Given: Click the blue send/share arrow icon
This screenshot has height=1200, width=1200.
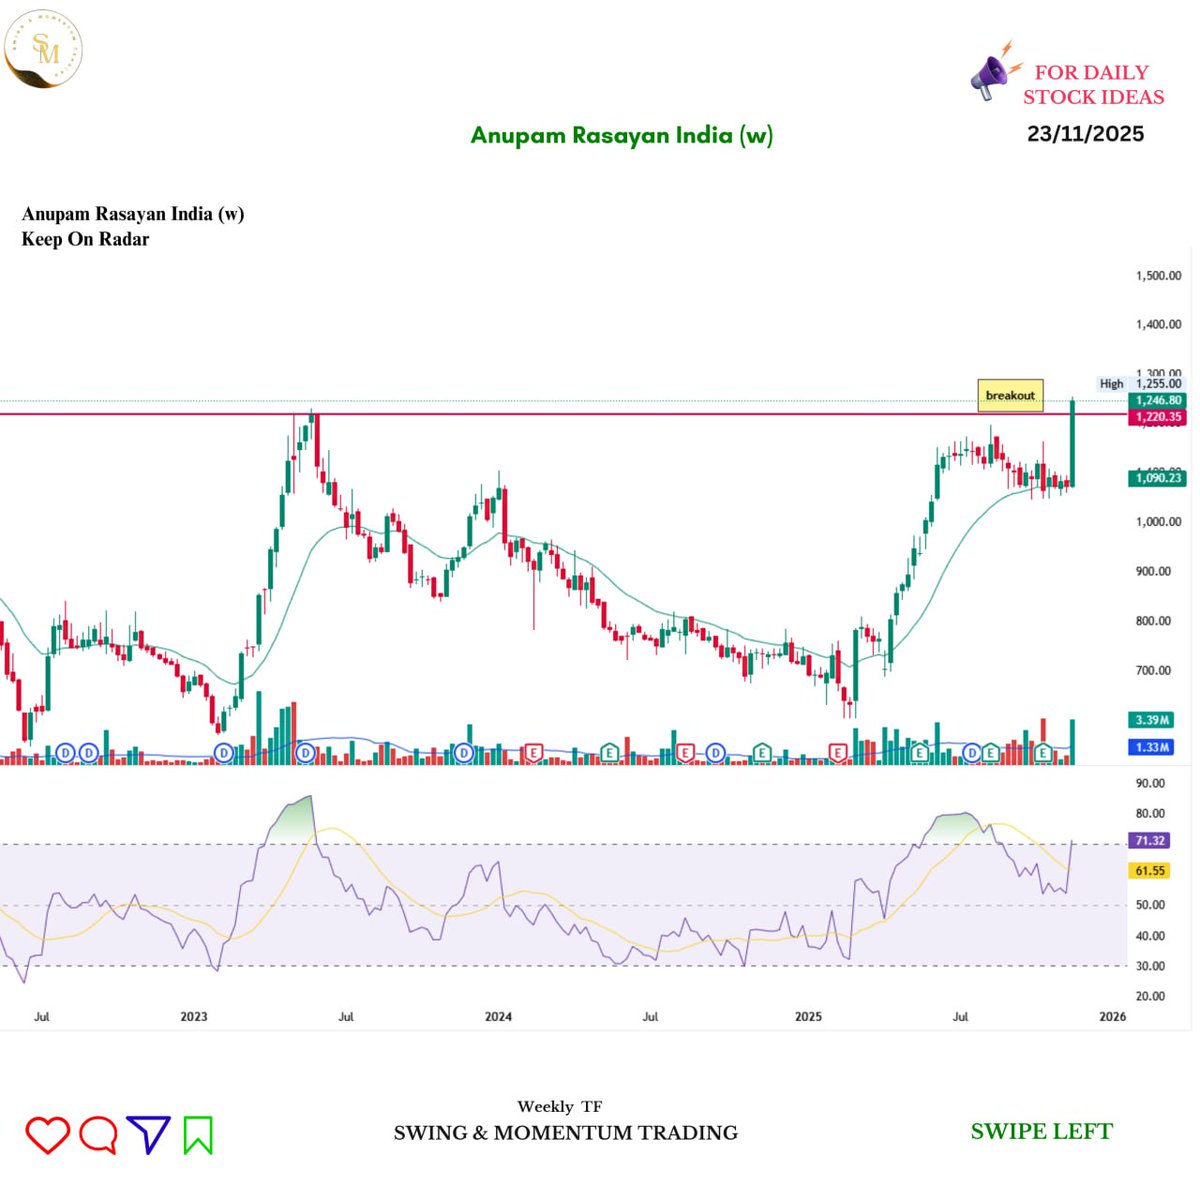Looking at the screenshot, I should 149,1134.
